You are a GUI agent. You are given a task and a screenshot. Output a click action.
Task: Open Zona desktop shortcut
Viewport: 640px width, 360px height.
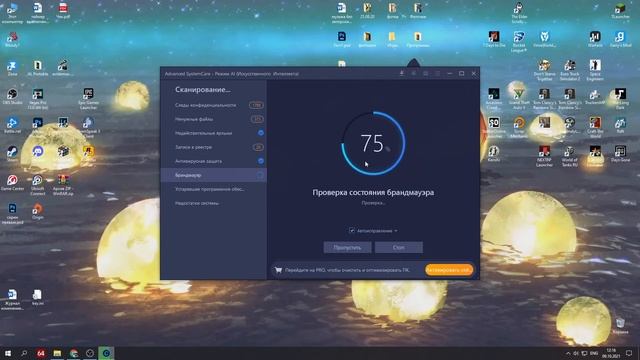(12, 68)
